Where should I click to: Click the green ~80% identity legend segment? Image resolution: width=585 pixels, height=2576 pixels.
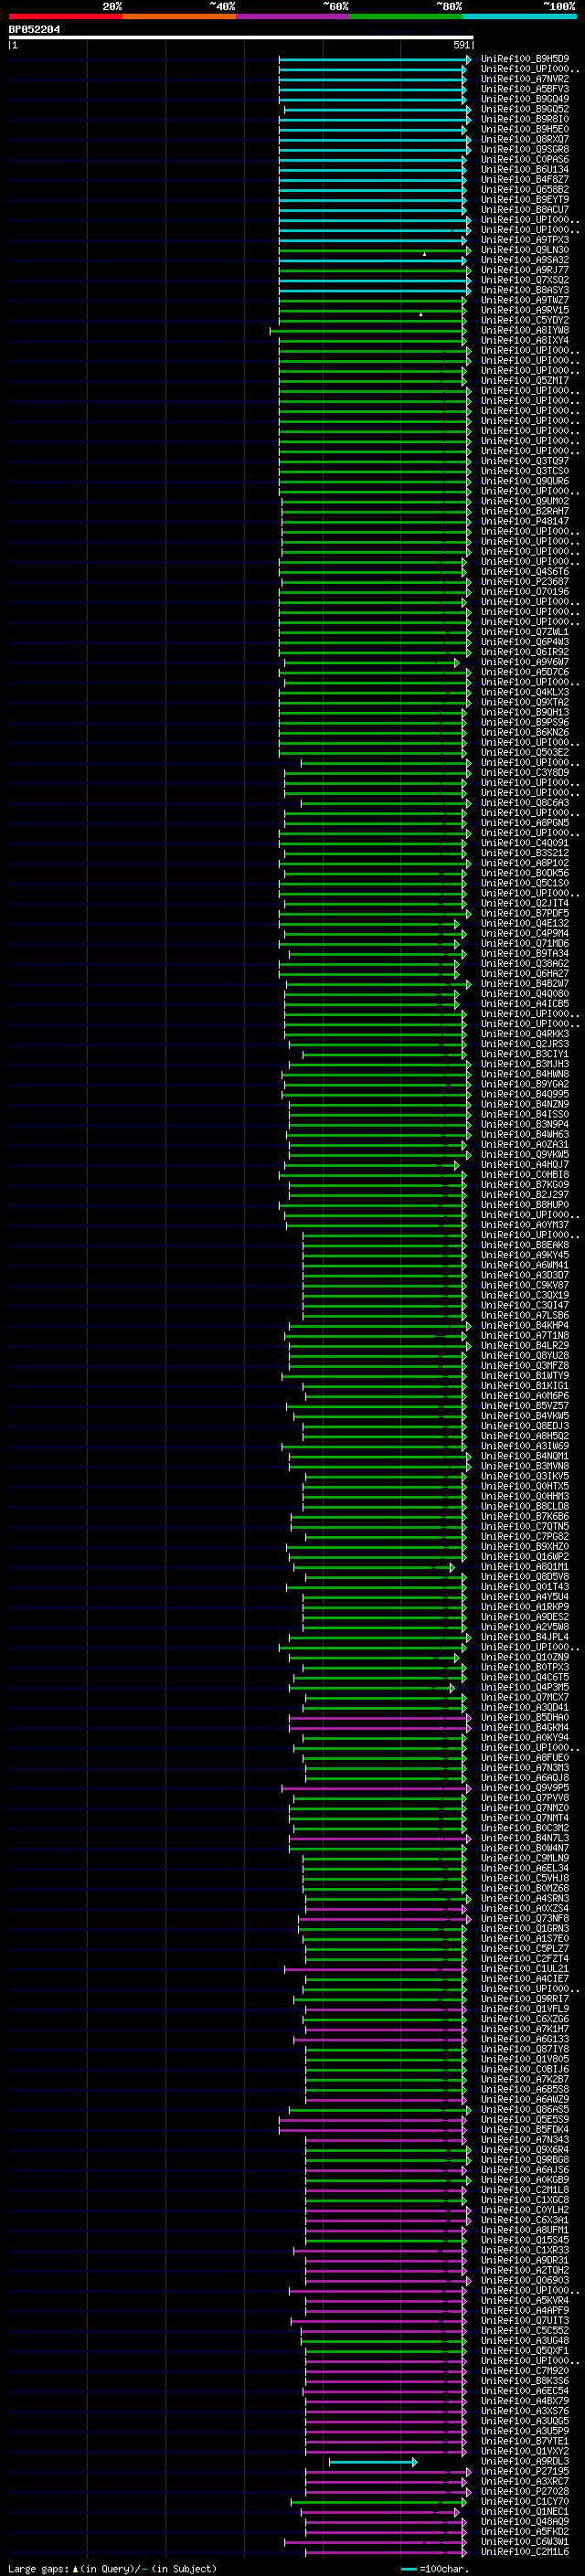coord(406,16)
